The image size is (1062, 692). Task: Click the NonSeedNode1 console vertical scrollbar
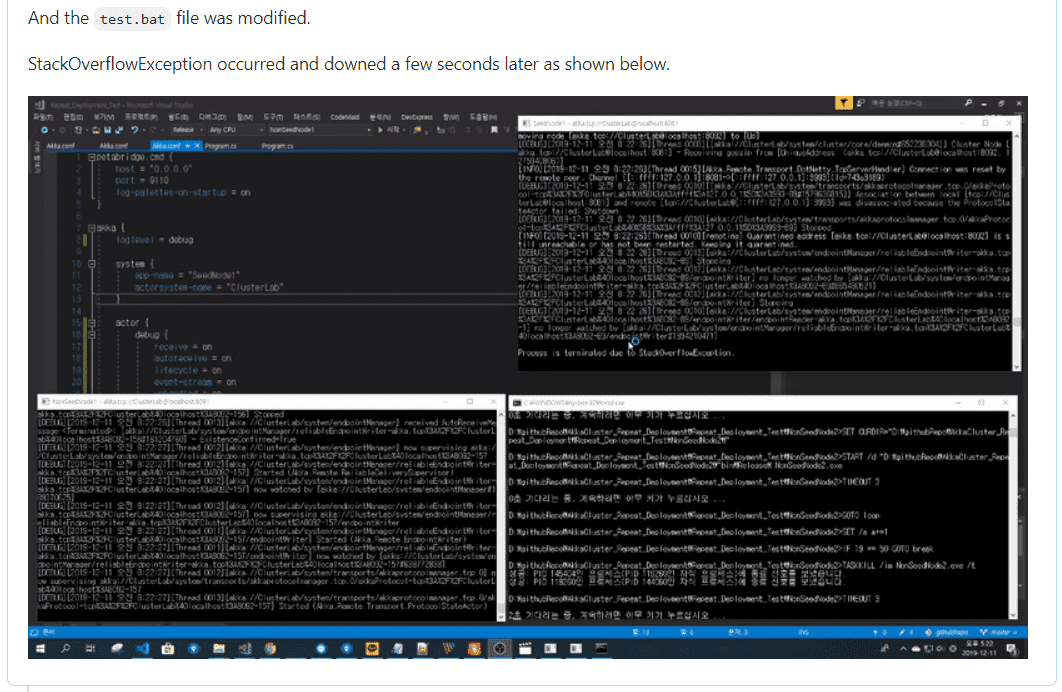[501, 515]
